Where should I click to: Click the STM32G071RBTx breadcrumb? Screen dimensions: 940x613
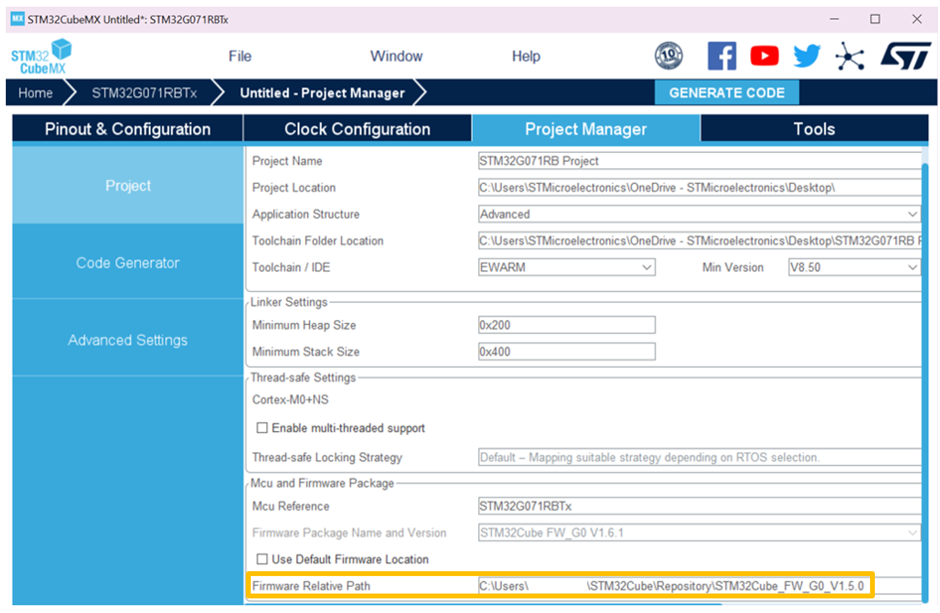click(144, 93)
